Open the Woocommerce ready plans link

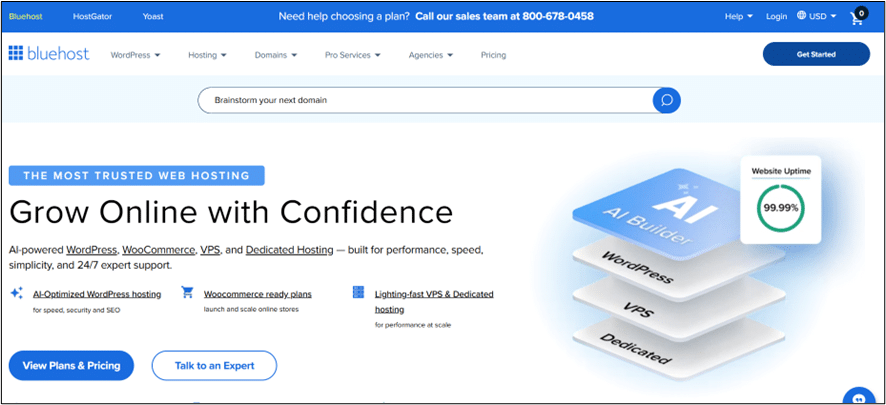coord(258,294)
